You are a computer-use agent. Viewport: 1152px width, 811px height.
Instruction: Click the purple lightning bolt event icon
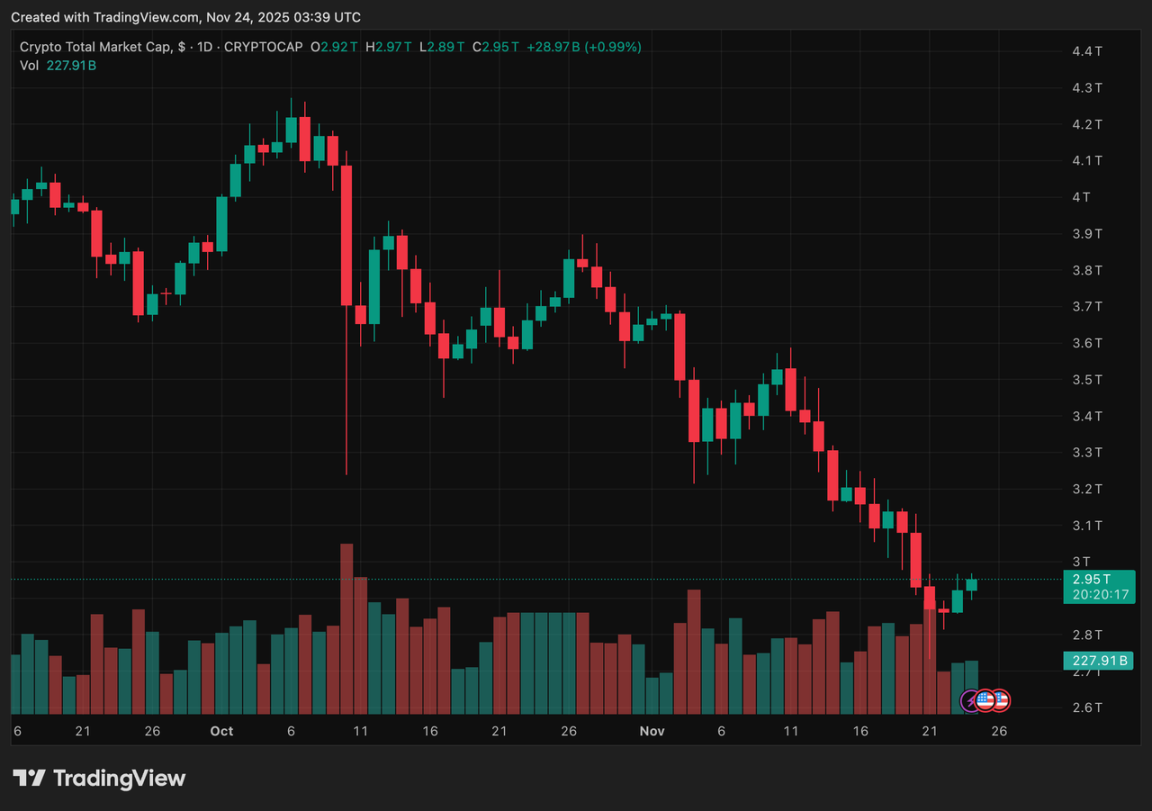970,701
